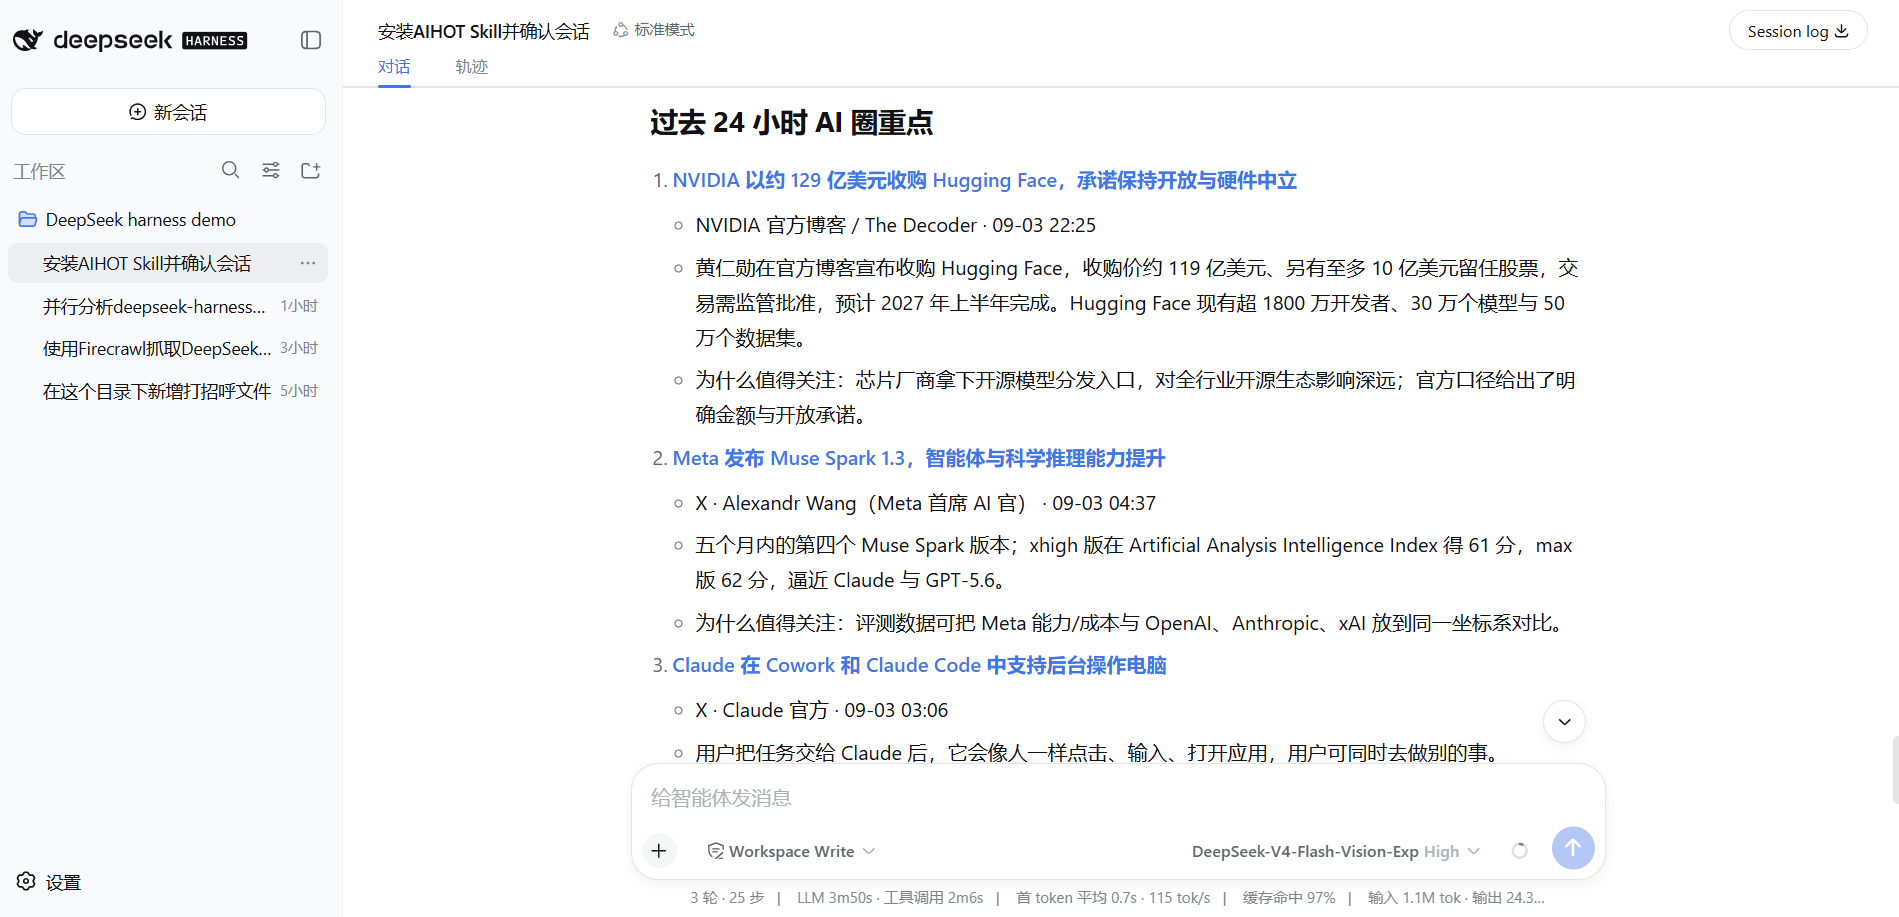Open Meta 发布 Muse Spark 1.3 link

coord(918,458)
